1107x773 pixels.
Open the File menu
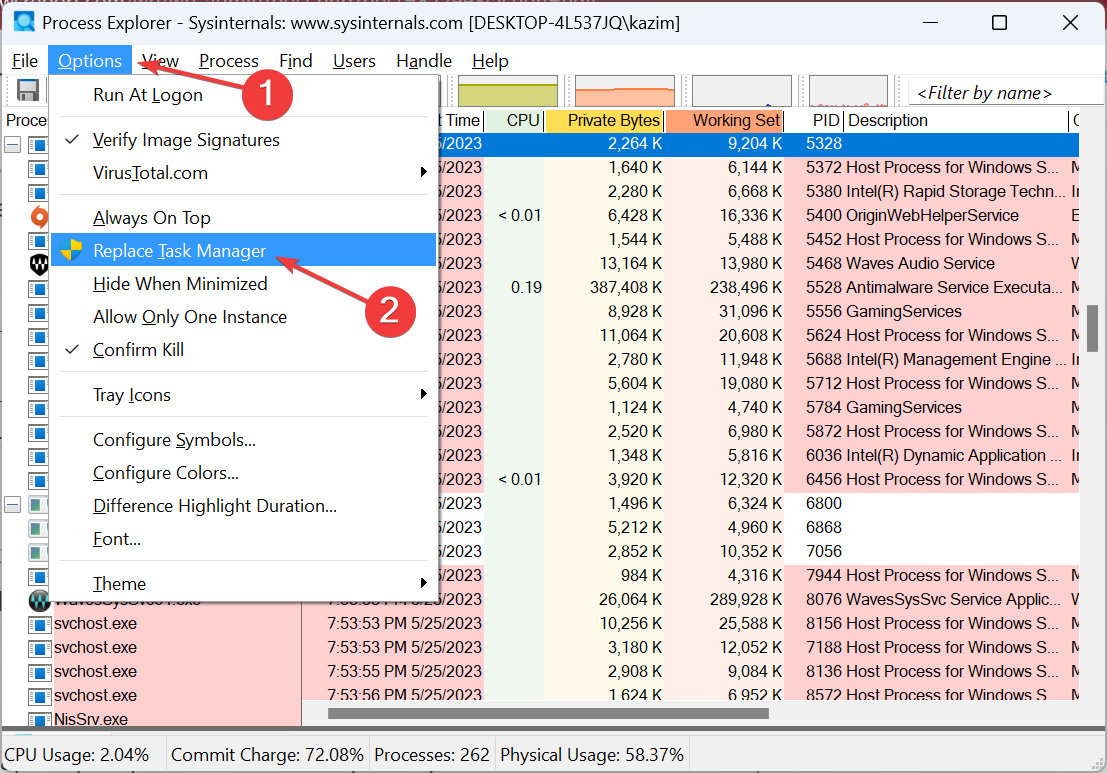point(25,61)
